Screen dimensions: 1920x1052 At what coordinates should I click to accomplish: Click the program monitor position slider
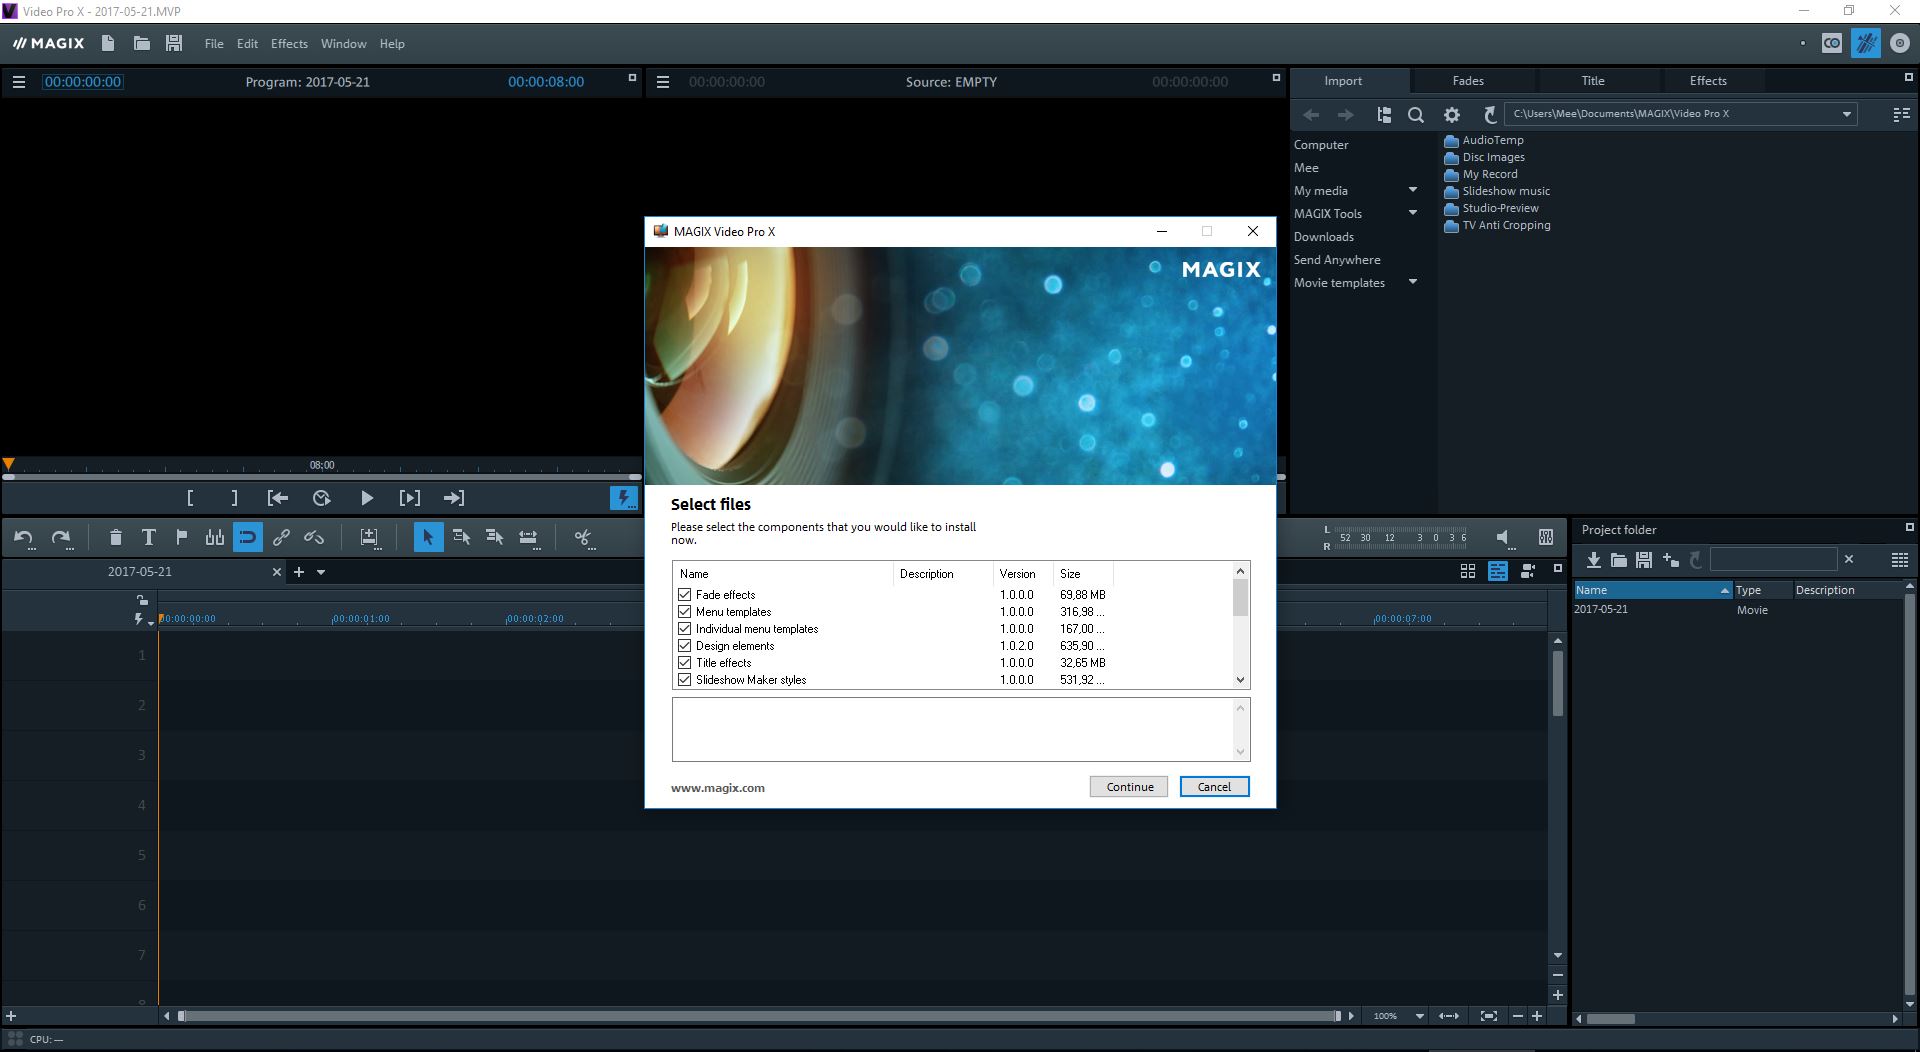point(321,477)
